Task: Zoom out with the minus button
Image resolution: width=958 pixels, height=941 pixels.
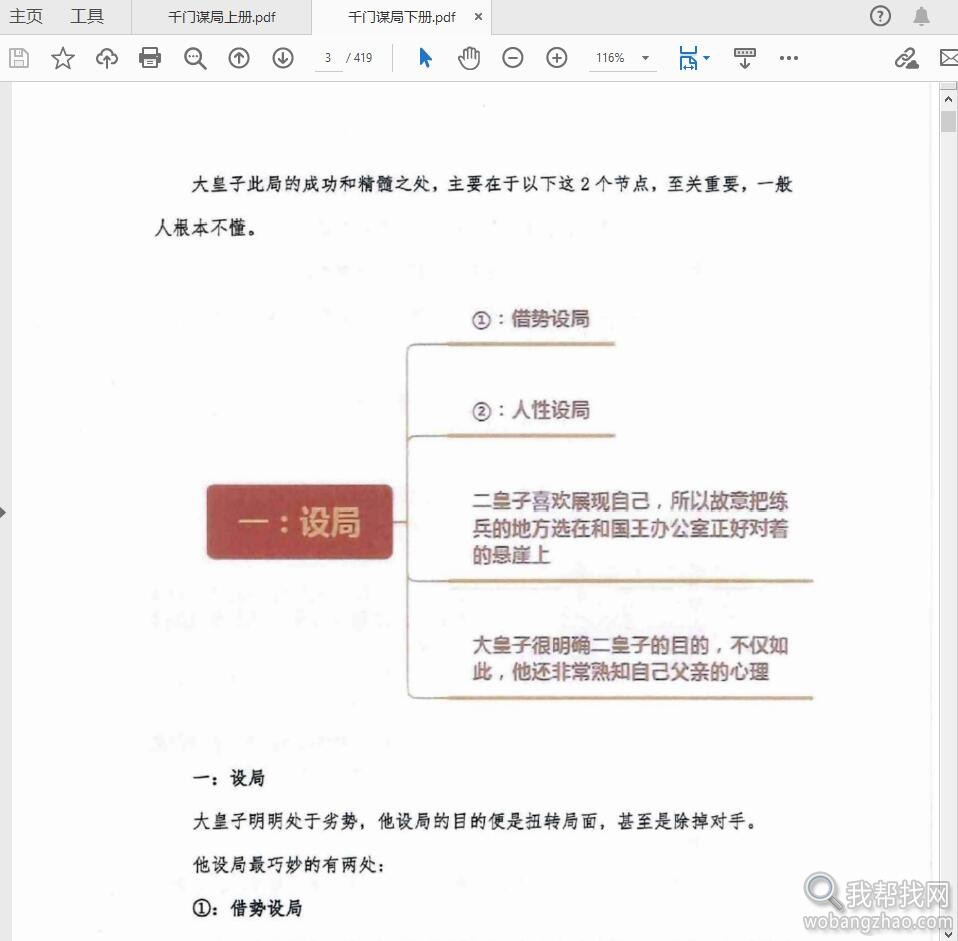Action: pyautogui.click(x=513, y=58)
